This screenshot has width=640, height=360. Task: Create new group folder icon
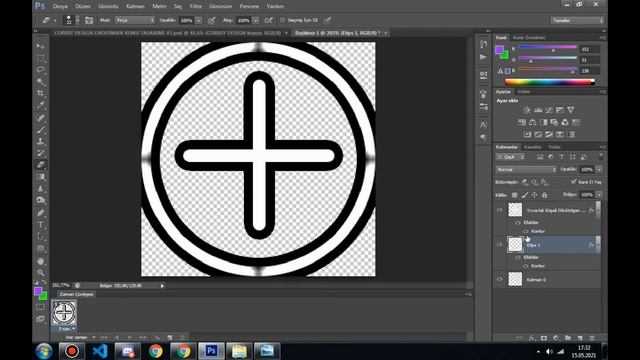click(x=568, y=338)
